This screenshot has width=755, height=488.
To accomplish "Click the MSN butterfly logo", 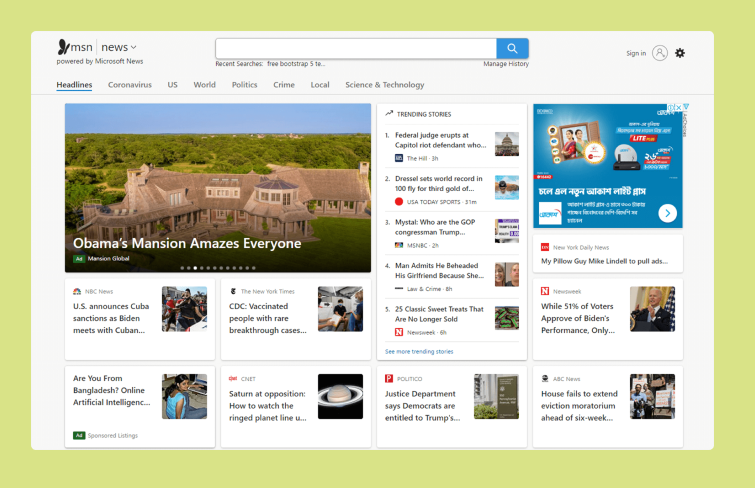I will tap(66, 47).
